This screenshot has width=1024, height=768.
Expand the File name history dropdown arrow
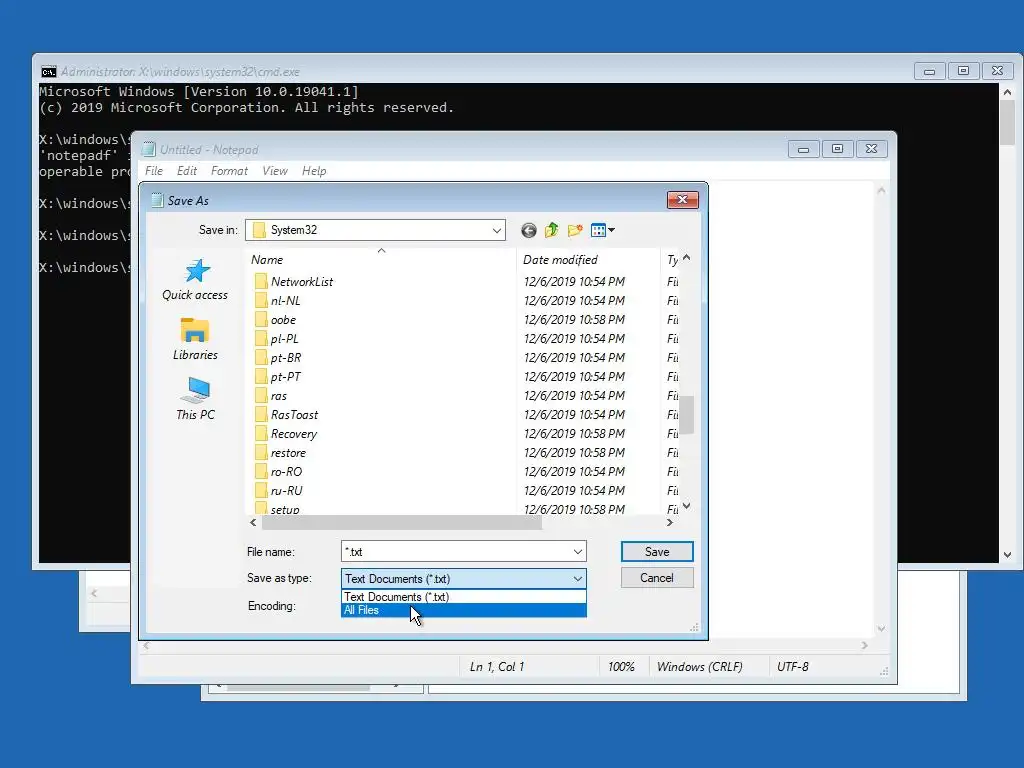pyautogui.click(x=577, y=552)
